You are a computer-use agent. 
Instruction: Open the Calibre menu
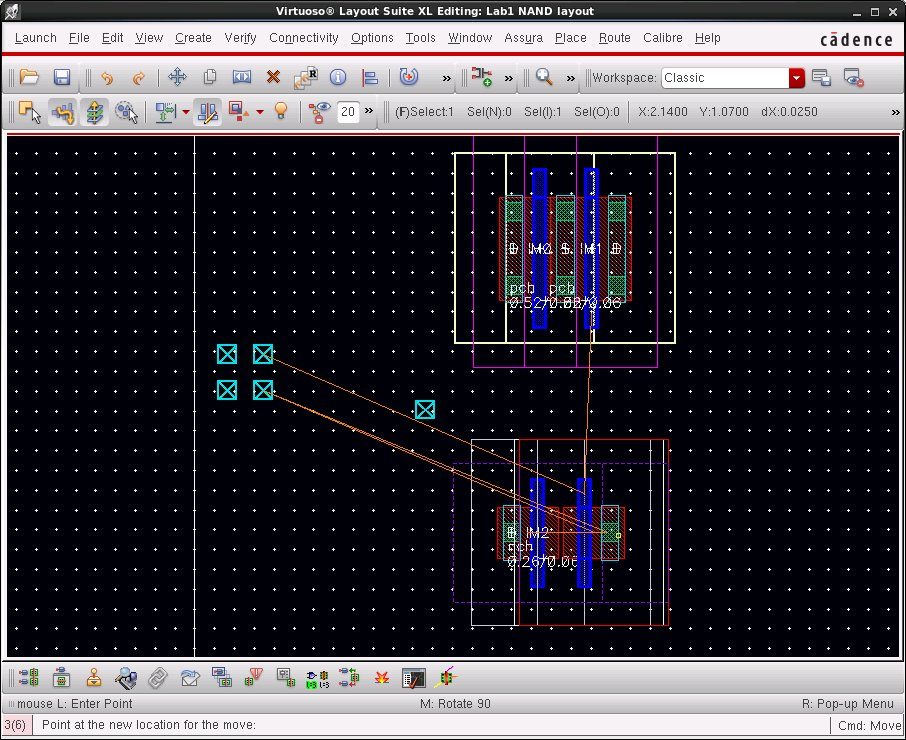coord(663,38)
